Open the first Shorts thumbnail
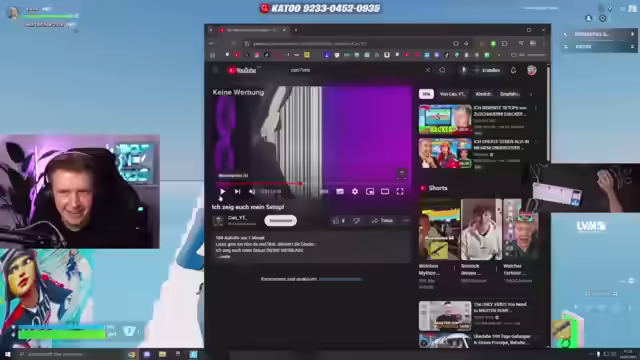Viewport: 640px width, 360px height. tap(438, 229)
